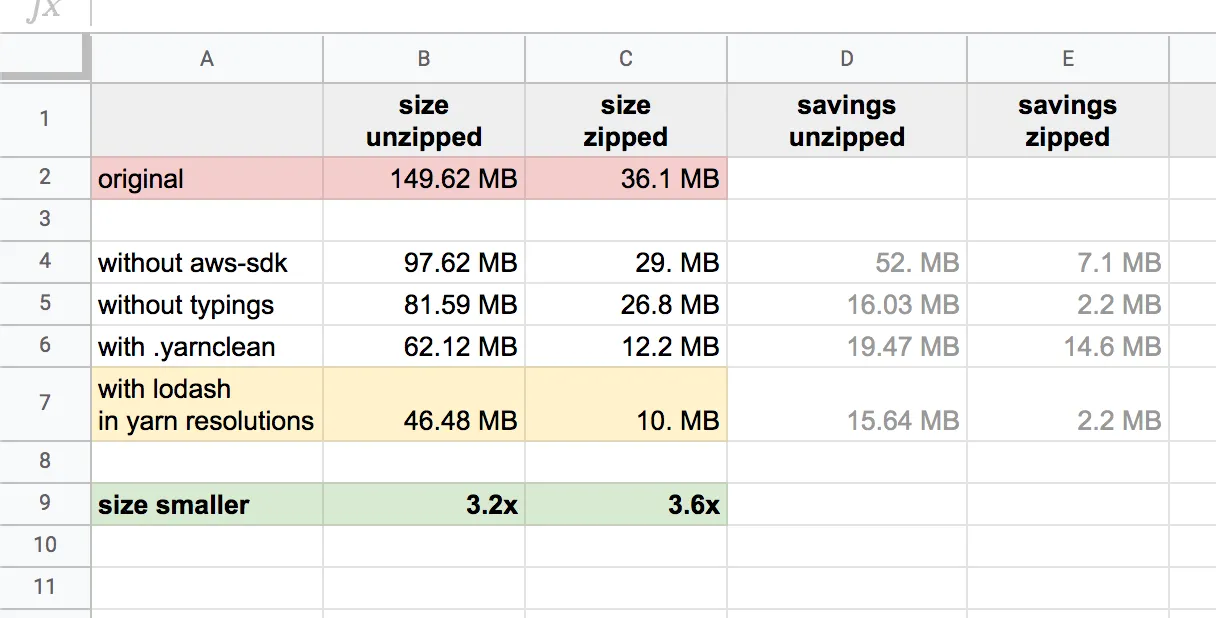Image resolution: width=1216 pixels, height=618 pixels.
Task: Select column B header
Action: click(424, 59)
